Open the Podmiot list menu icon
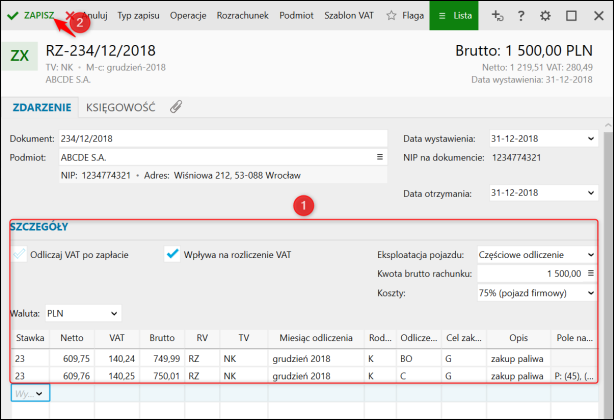 tap(379, 157)
